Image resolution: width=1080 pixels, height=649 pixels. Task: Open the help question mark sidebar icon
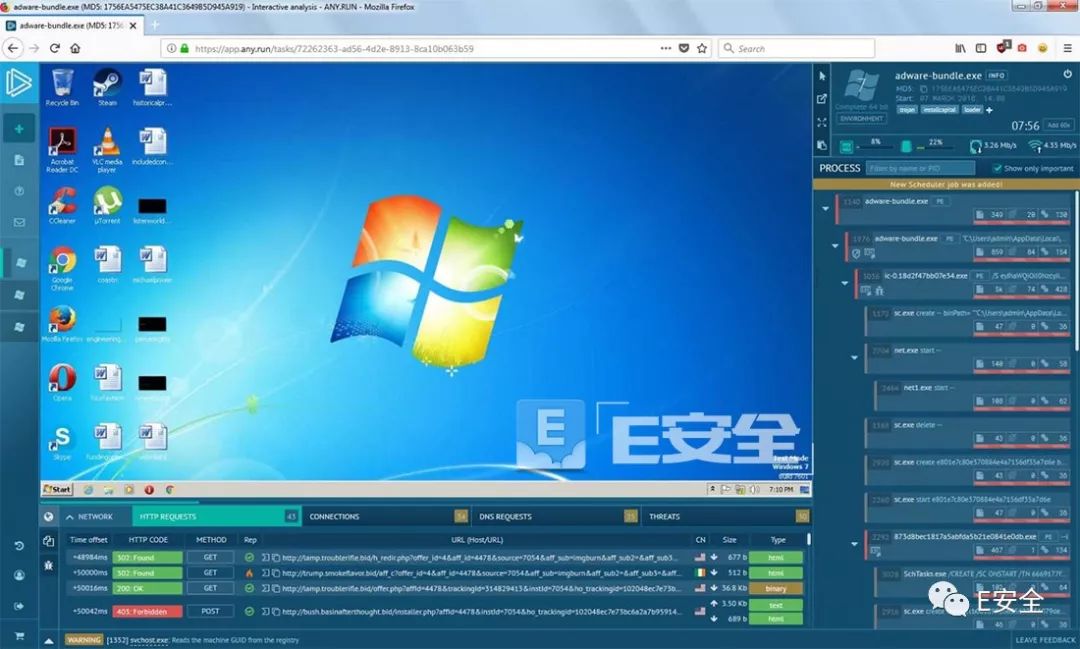click(x=19, y=191)
